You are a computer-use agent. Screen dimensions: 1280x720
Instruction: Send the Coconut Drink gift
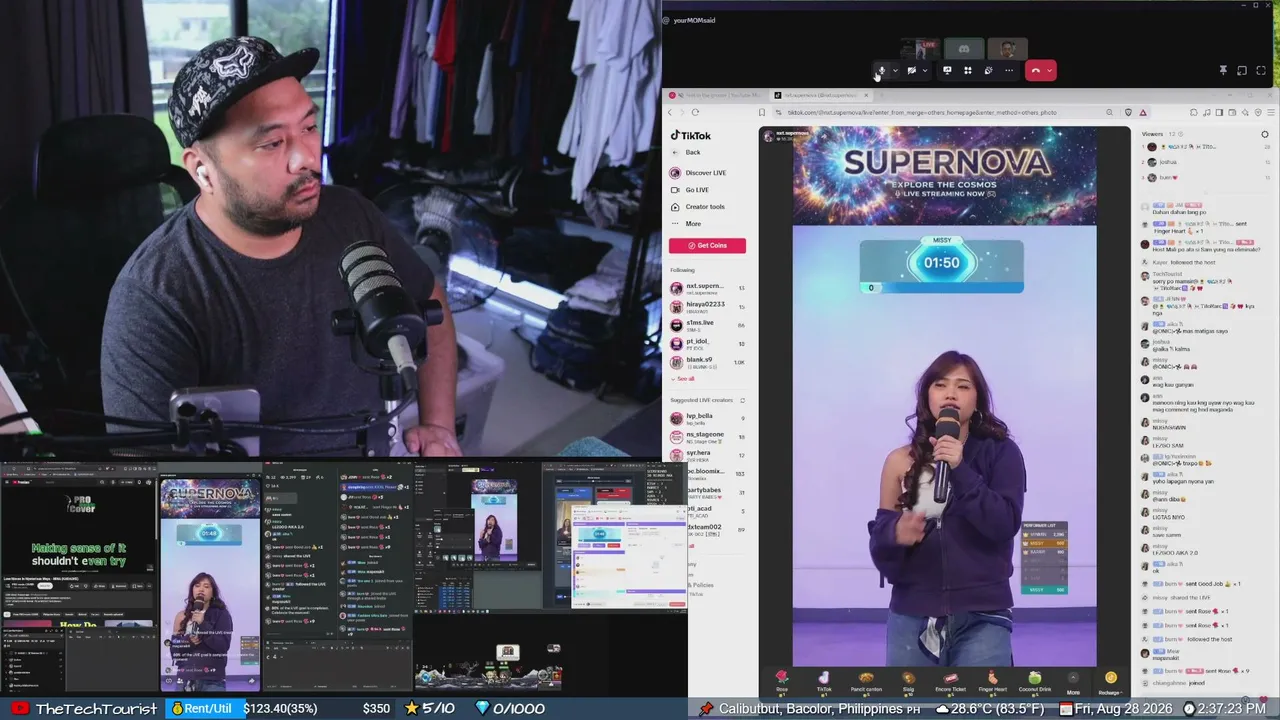[1034, 682]
